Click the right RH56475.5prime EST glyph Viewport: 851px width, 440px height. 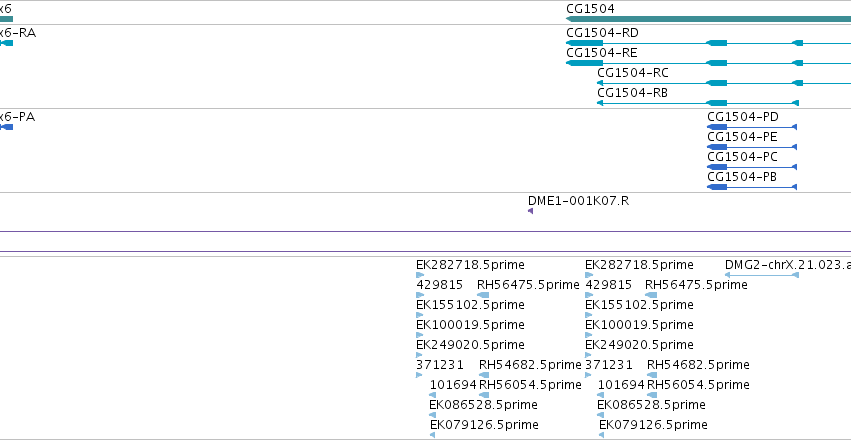(x=651, y=295)
